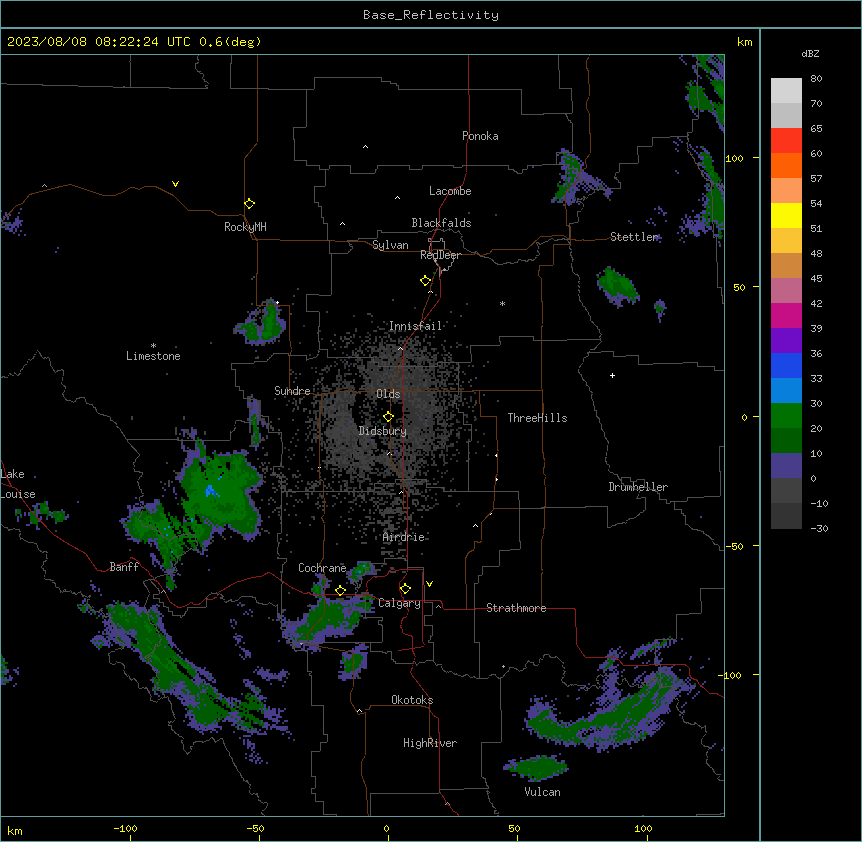Screen dimensions: 862x842
Task: Click the Didsbury town label
Action: 383,431
